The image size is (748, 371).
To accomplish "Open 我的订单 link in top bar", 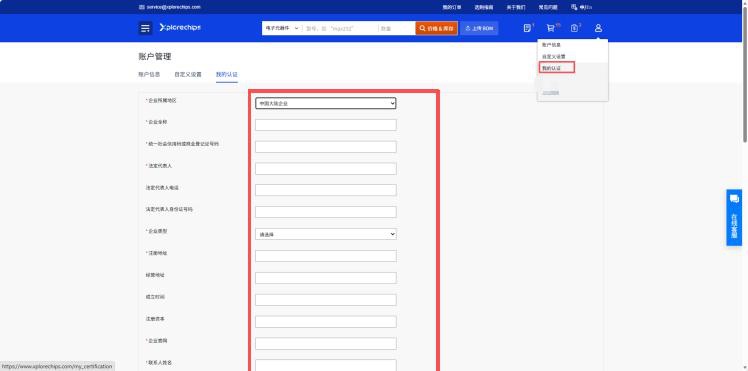I will point(452,7).
